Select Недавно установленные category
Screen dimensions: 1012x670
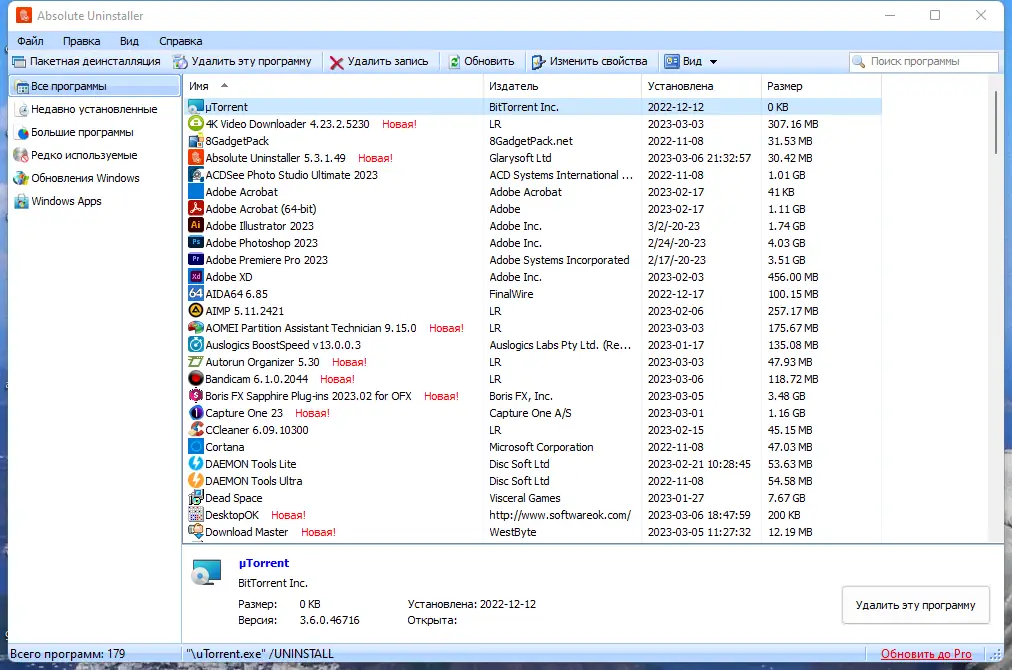point(94,109)
